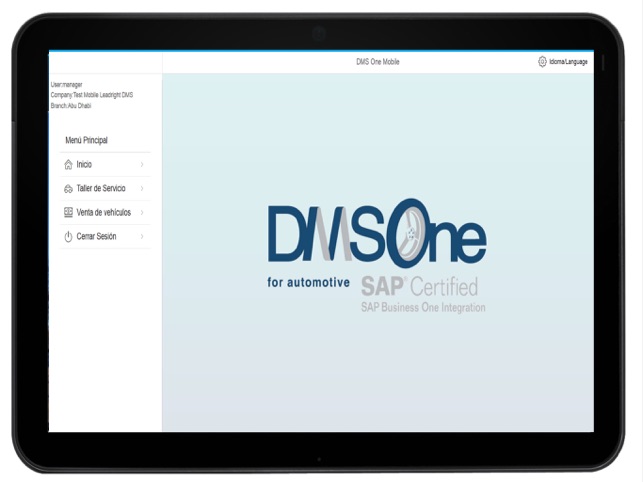The height and width of the screenshot is (482, 643).
Task: Open the Idioma/Language setting link
Action: [568, 62]
